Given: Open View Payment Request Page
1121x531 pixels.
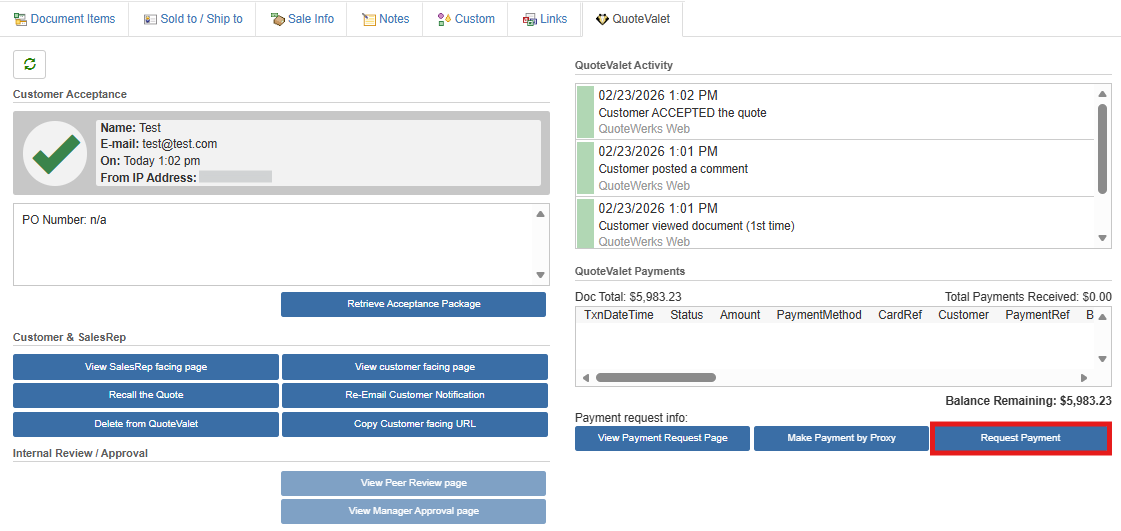Looking at the screenshot, I should click(662, 438).
